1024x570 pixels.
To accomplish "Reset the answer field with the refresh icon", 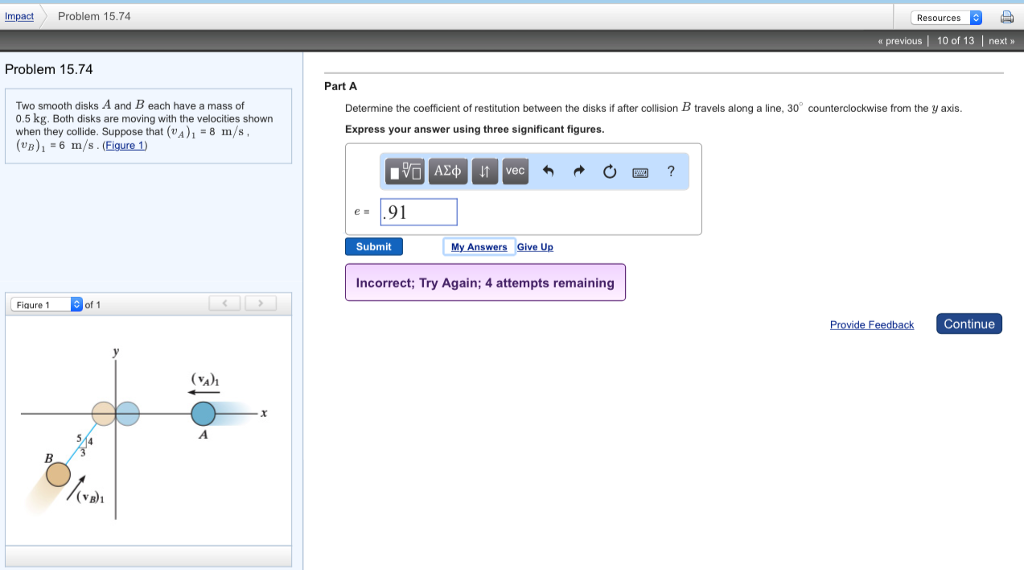I will point(610,172).
